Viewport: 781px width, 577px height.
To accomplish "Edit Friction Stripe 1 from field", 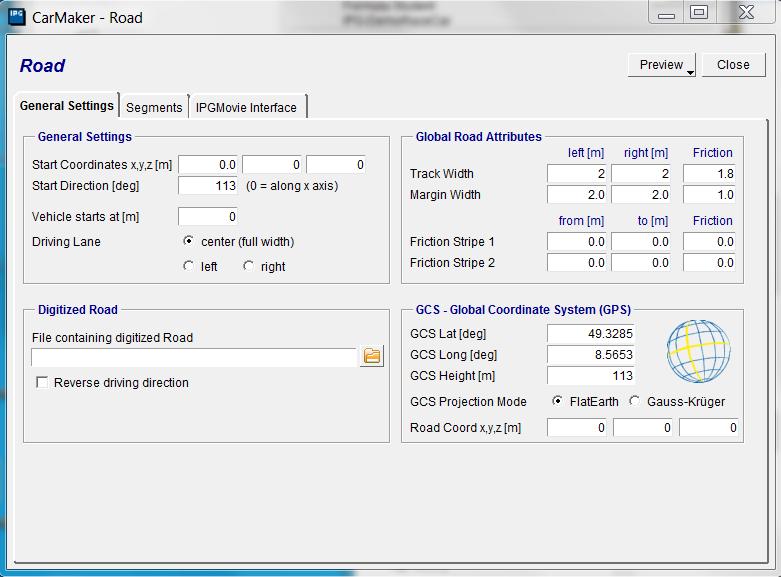I will tap(577, 242).
